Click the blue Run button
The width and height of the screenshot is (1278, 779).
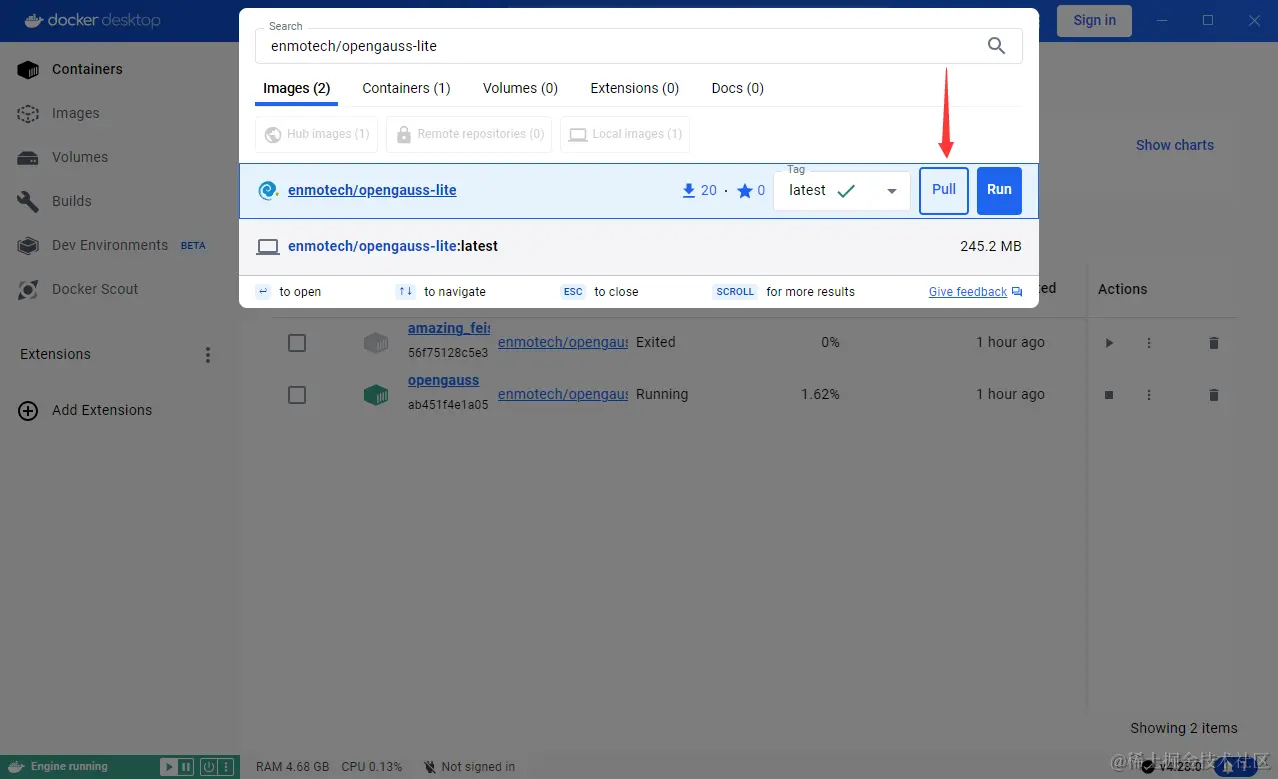(x=999, y=190)
